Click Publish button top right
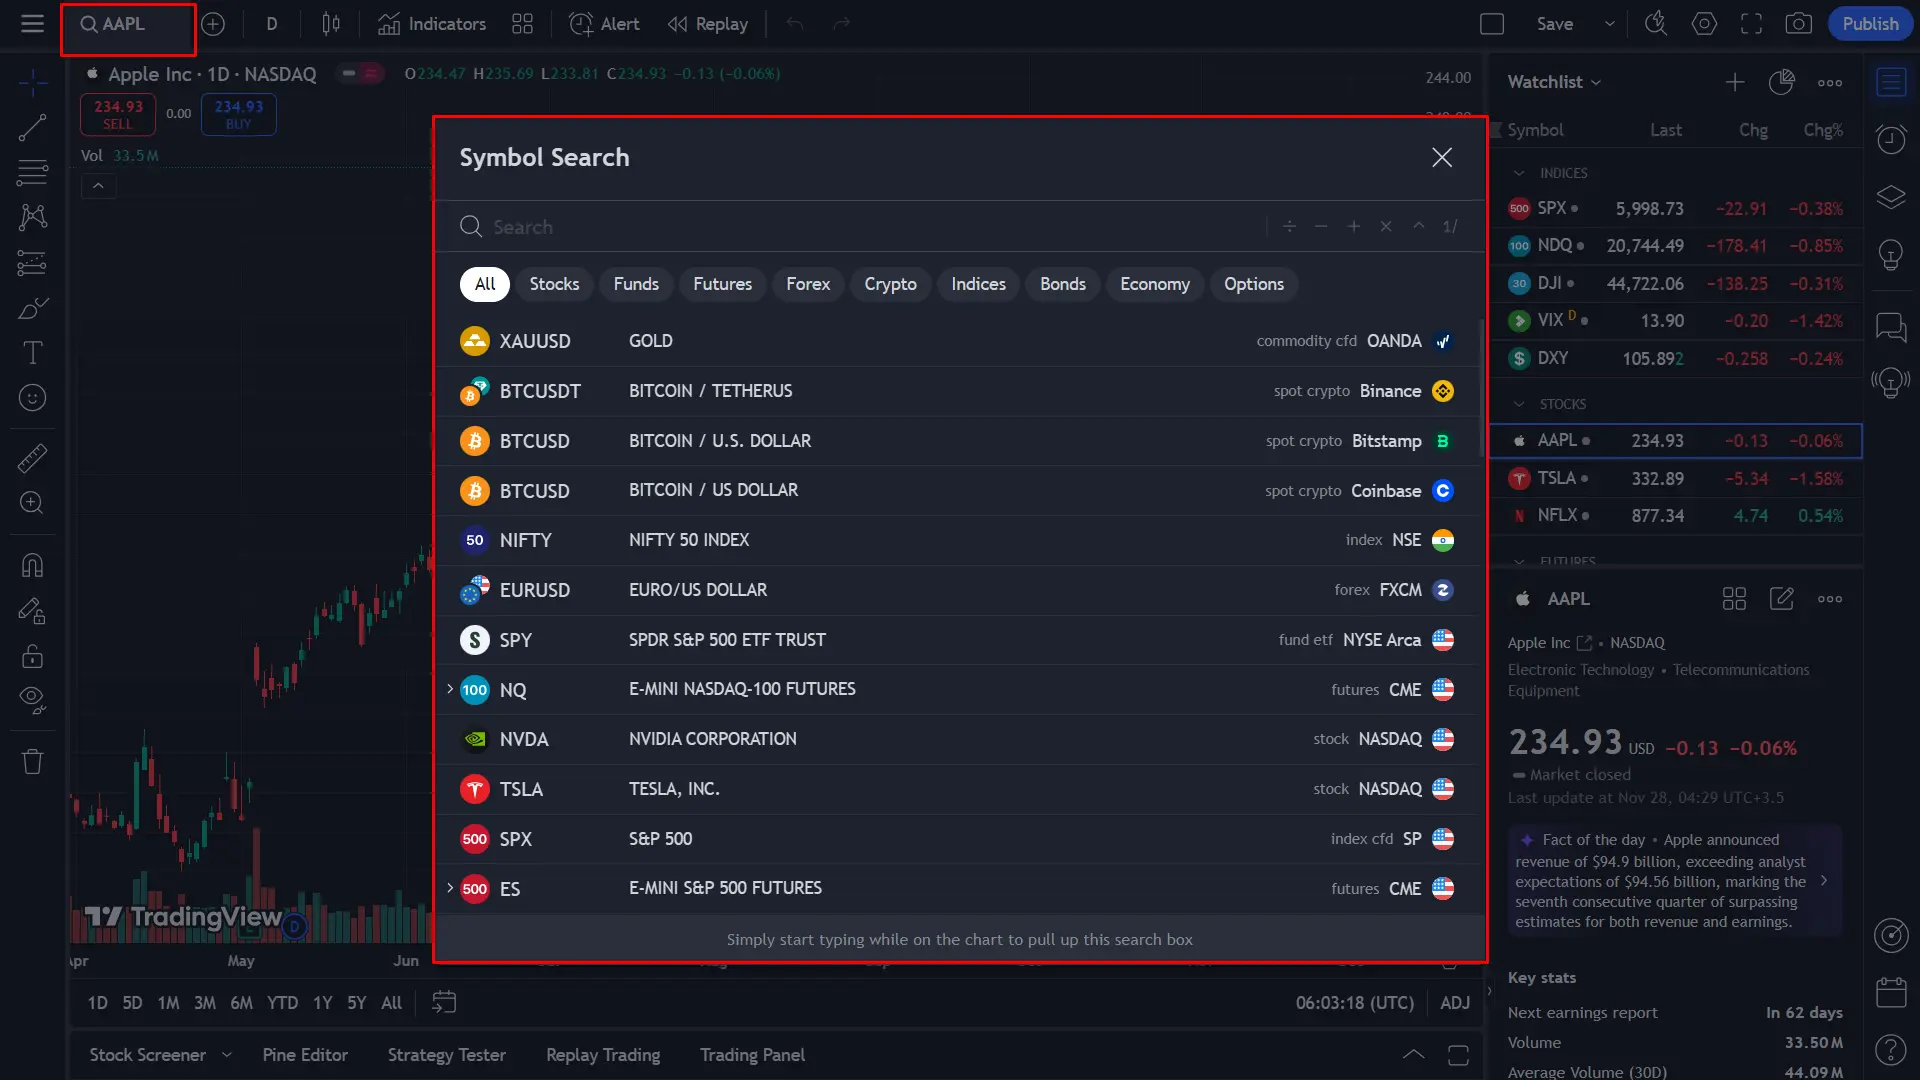The image size is (1920, 1080). (x=1870, y=24)
